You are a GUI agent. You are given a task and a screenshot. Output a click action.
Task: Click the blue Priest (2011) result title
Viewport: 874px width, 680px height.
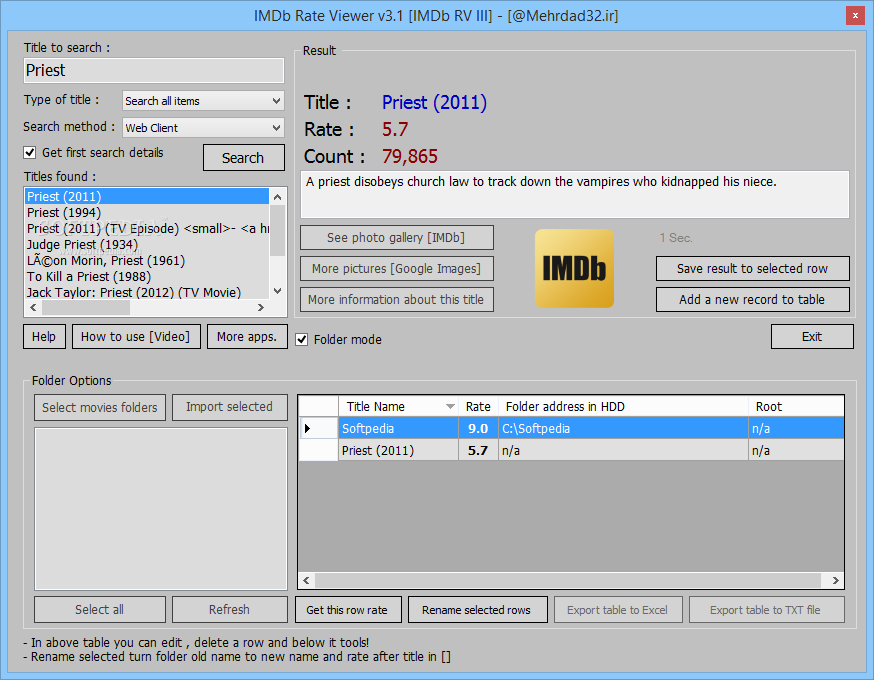(x=434, y=103)
